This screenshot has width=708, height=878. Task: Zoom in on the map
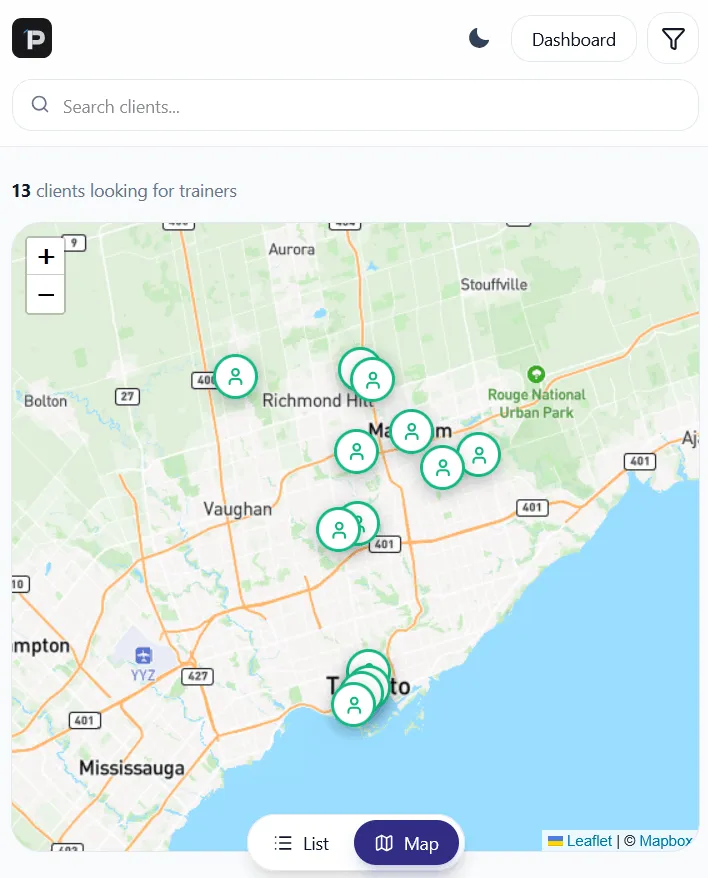coord(46,256)
